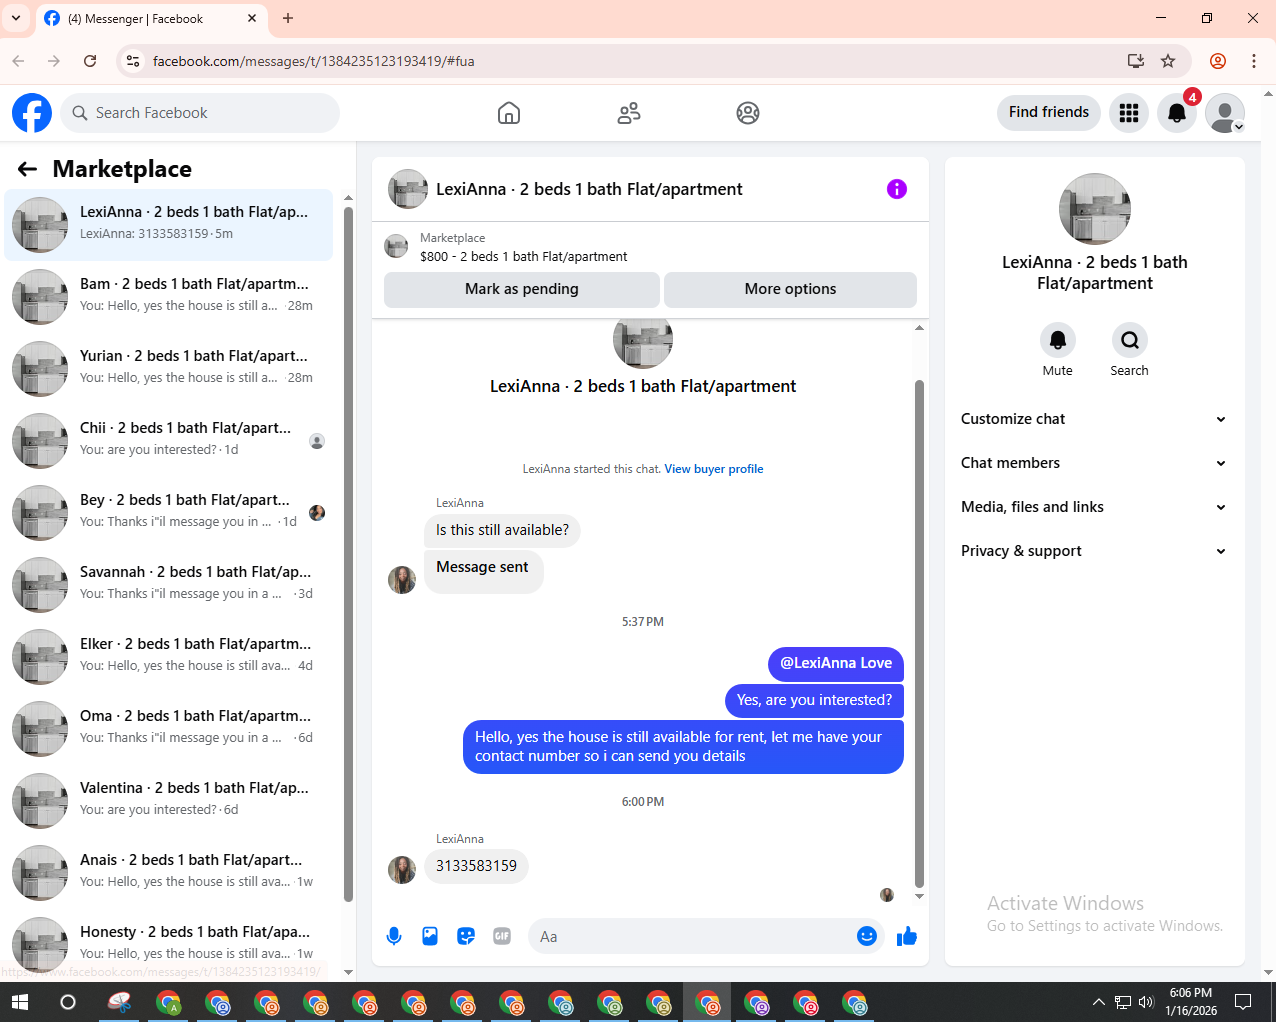Open the Chii conversation
Viewport: 1276px width, 1022px height.
pyautogui.click(x=169, y=441)
